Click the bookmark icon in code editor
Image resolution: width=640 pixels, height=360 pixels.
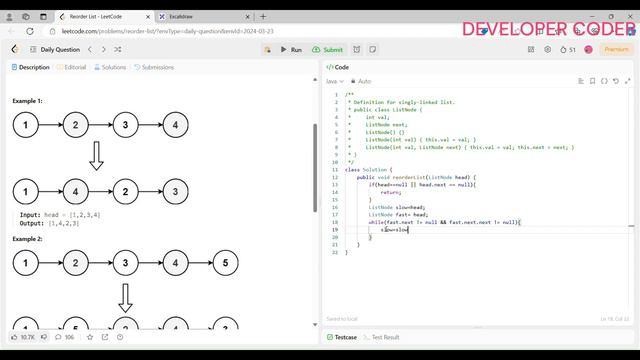pos(592,81)
